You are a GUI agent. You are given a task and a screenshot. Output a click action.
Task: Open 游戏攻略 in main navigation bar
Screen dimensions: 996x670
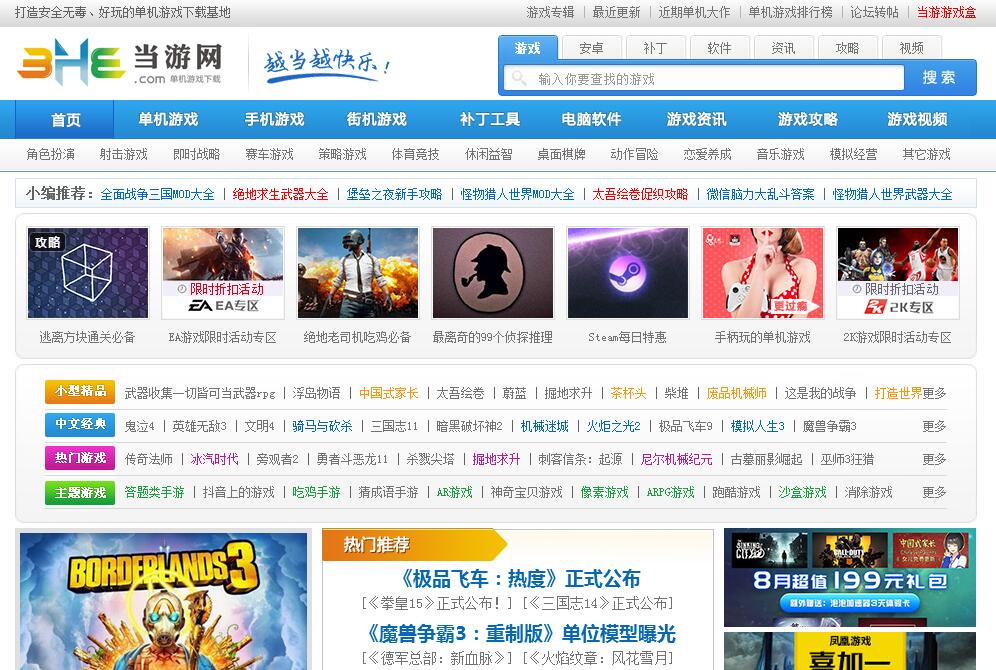(x=807, y=119)
